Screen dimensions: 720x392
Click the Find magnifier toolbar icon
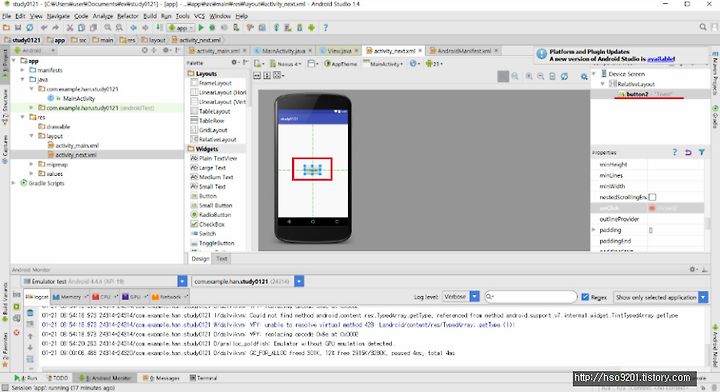[x=107, y=28]
